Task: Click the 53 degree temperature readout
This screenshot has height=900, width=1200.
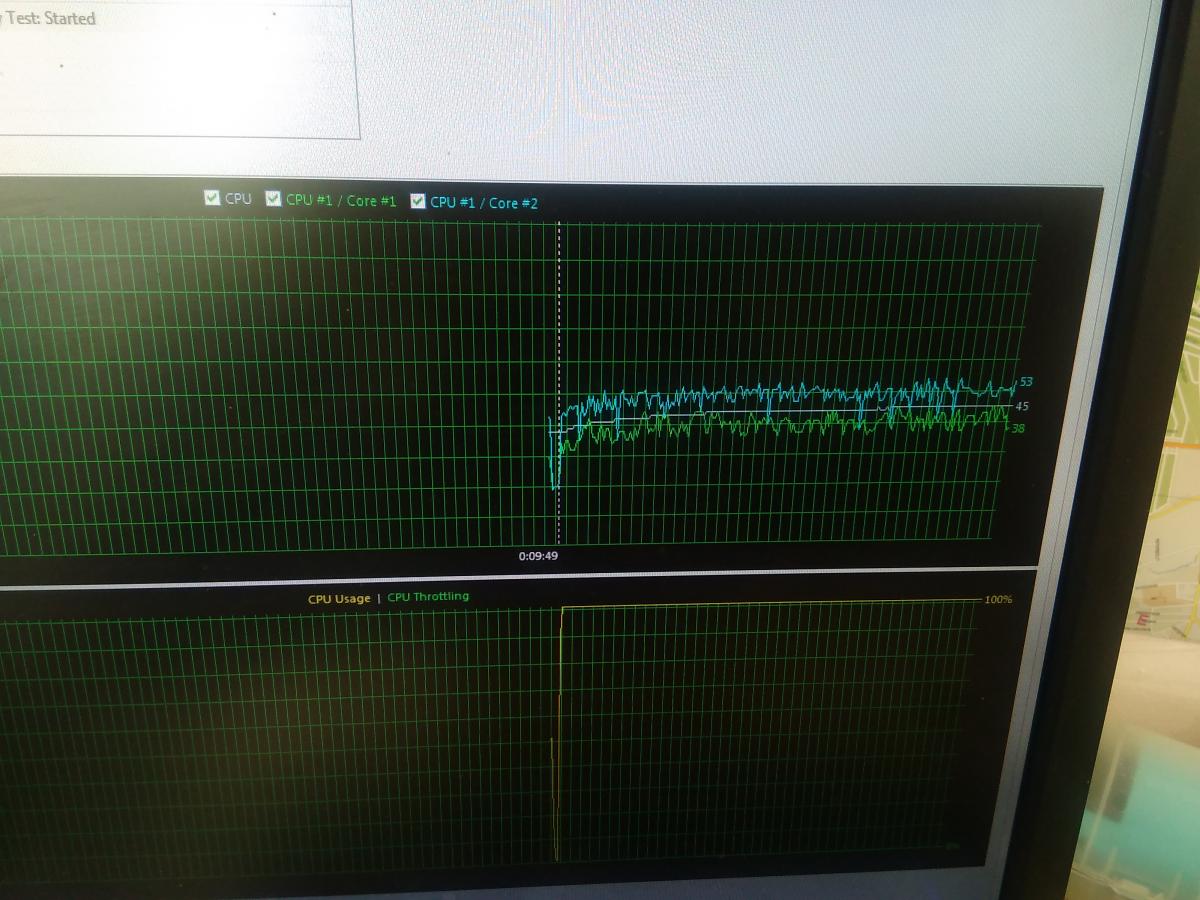Action: click(1026, 382)
